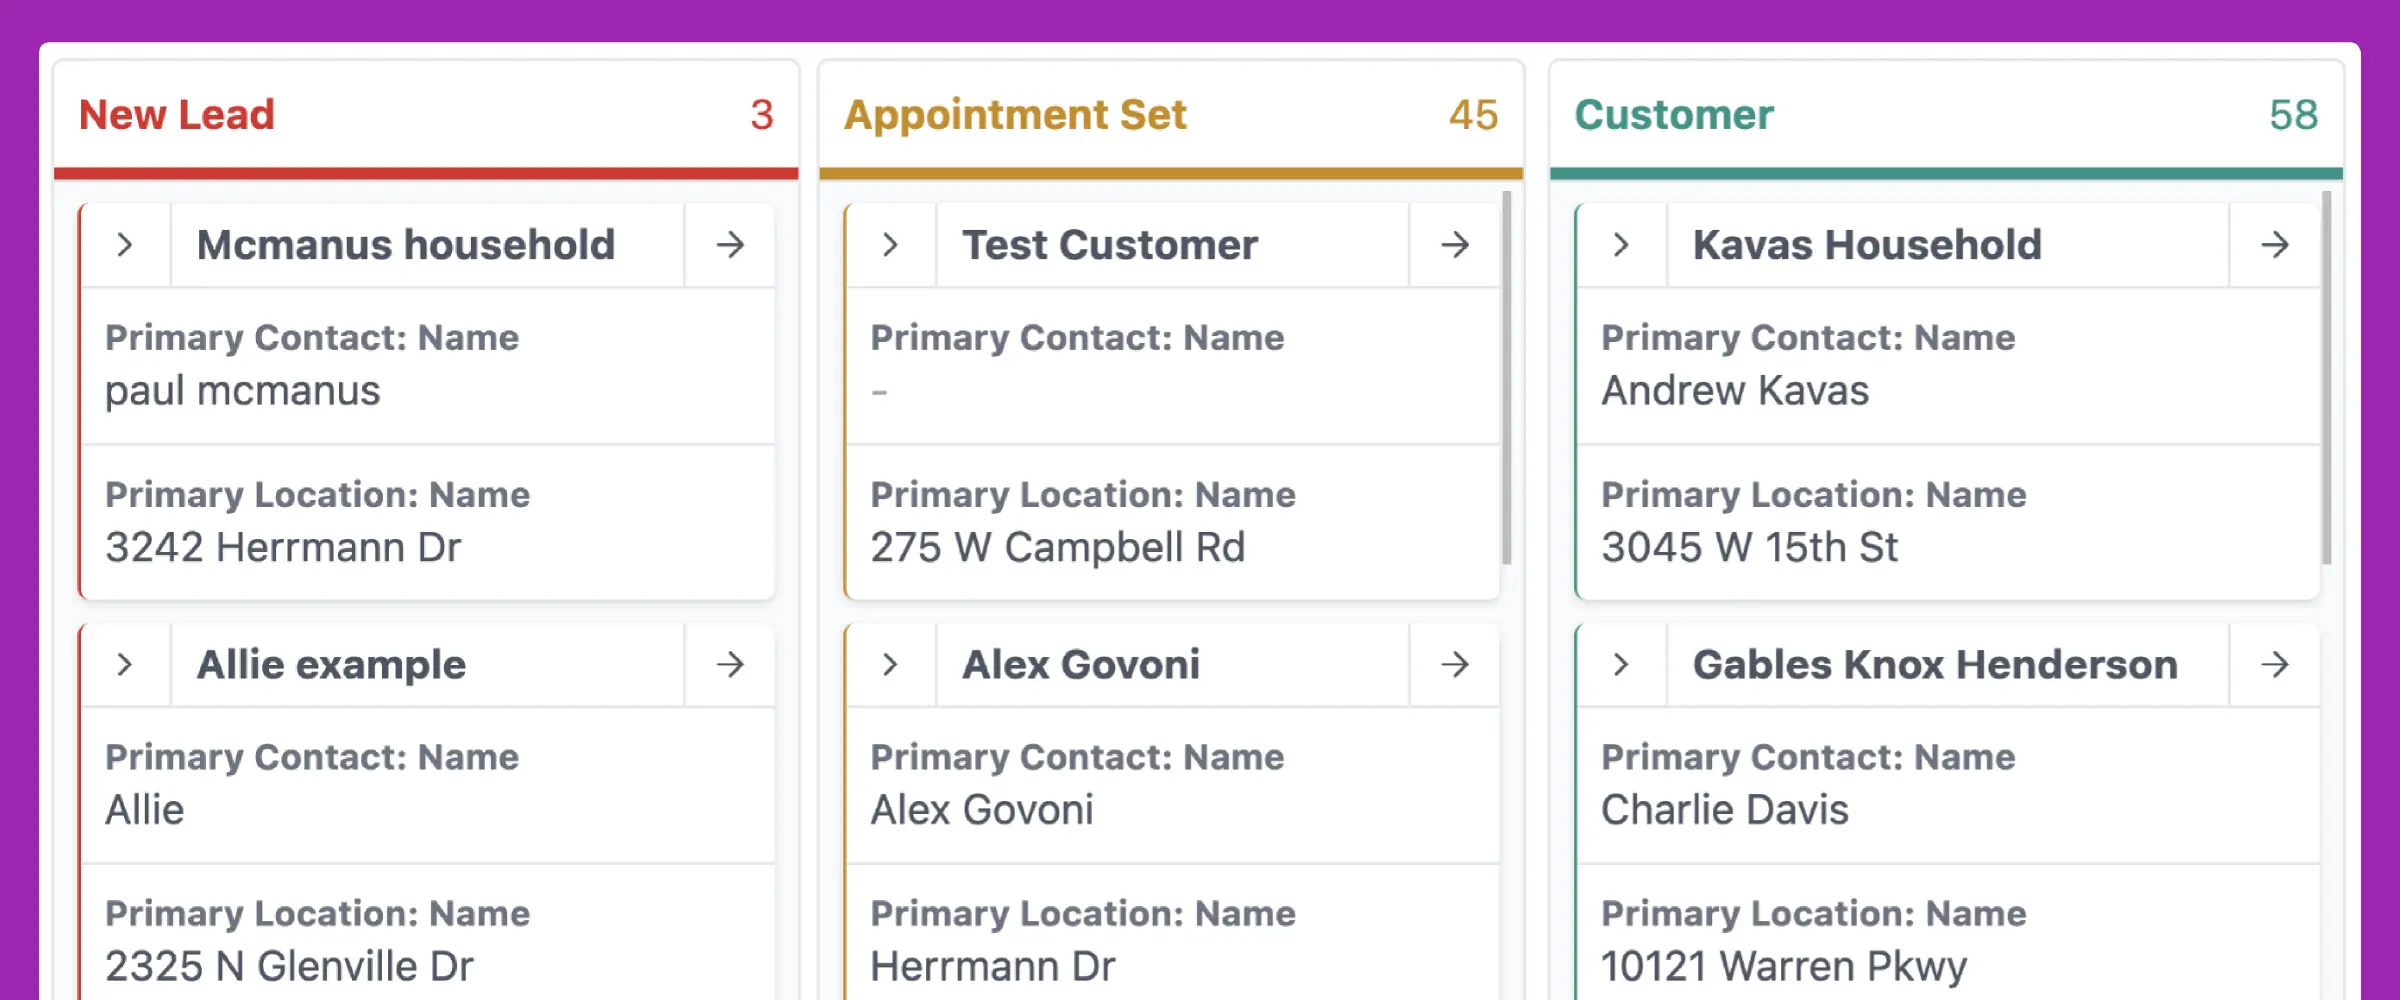Open the Kavas Household record arrow
Screen dimensions: 2400x1000
pyautogui.click(x=2275, y=245)
